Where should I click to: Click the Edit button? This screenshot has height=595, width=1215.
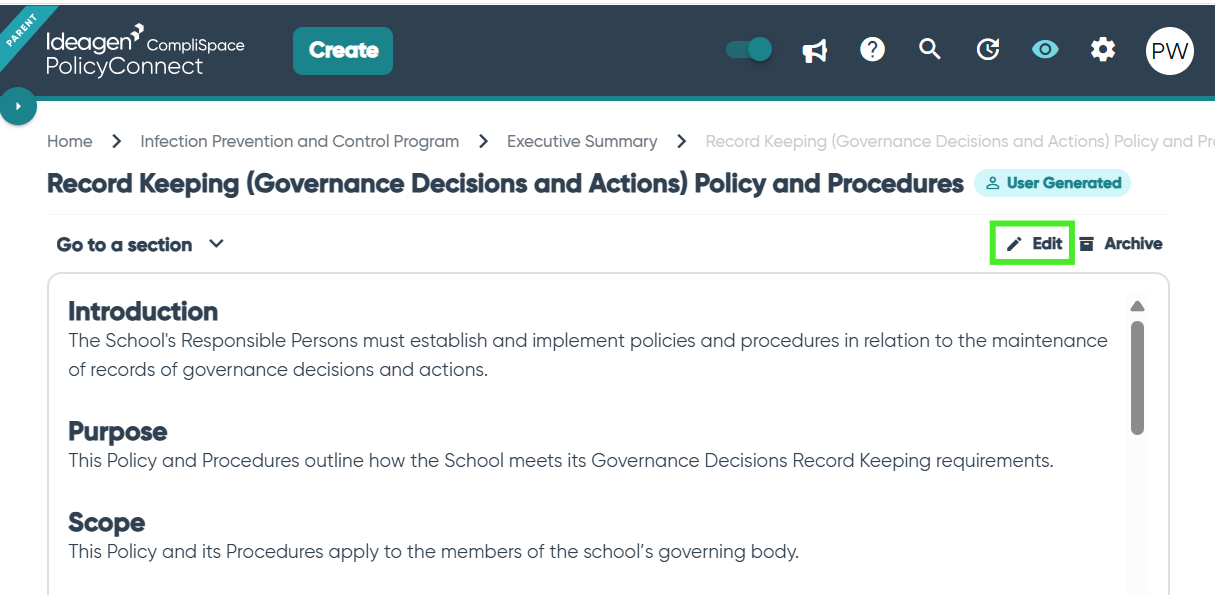click(x=1034, y=244)
